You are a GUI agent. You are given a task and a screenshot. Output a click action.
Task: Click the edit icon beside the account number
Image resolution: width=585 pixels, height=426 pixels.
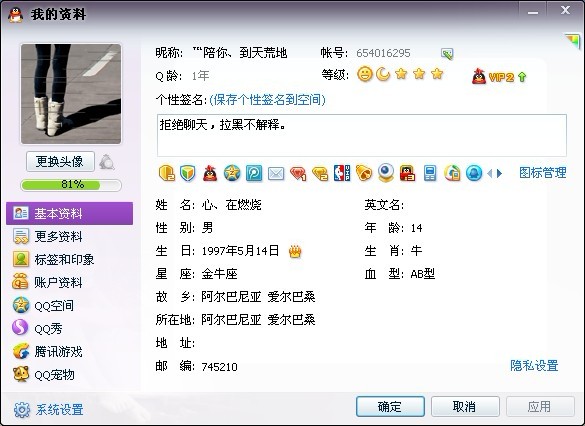click(447, 54)
